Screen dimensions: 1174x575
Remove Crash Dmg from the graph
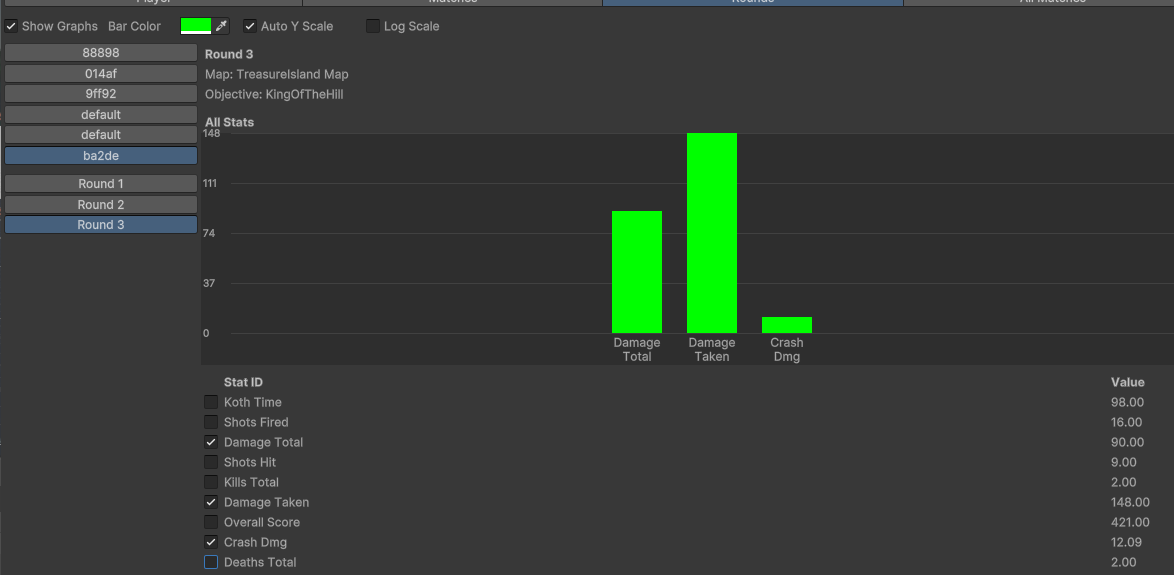[x=211, y=542]
